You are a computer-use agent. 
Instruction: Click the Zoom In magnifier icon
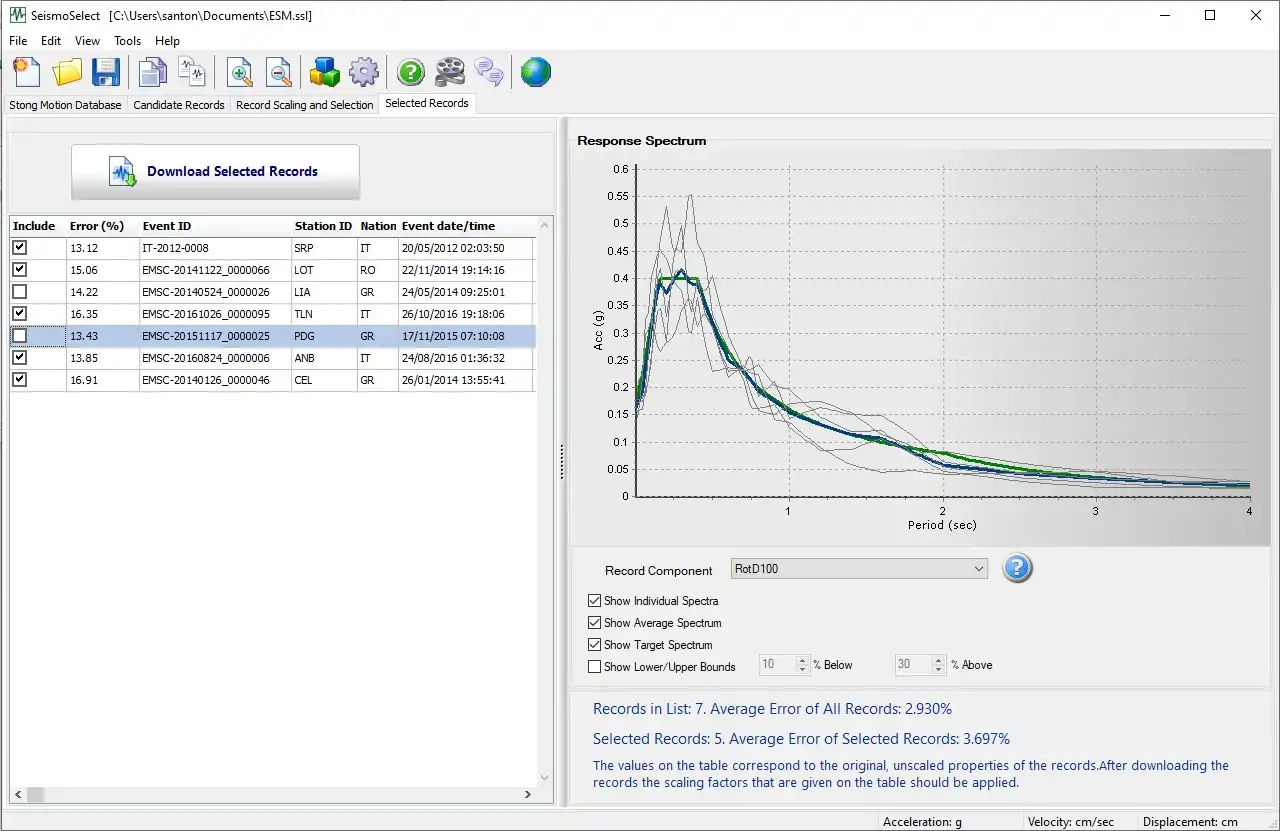coord(240,72)
